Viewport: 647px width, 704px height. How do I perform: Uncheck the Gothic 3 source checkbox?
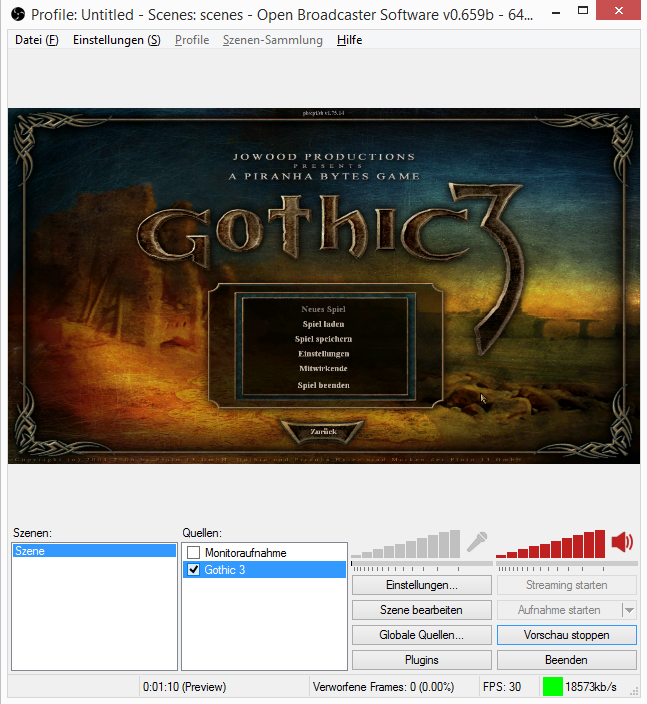(x=194, y=570)
